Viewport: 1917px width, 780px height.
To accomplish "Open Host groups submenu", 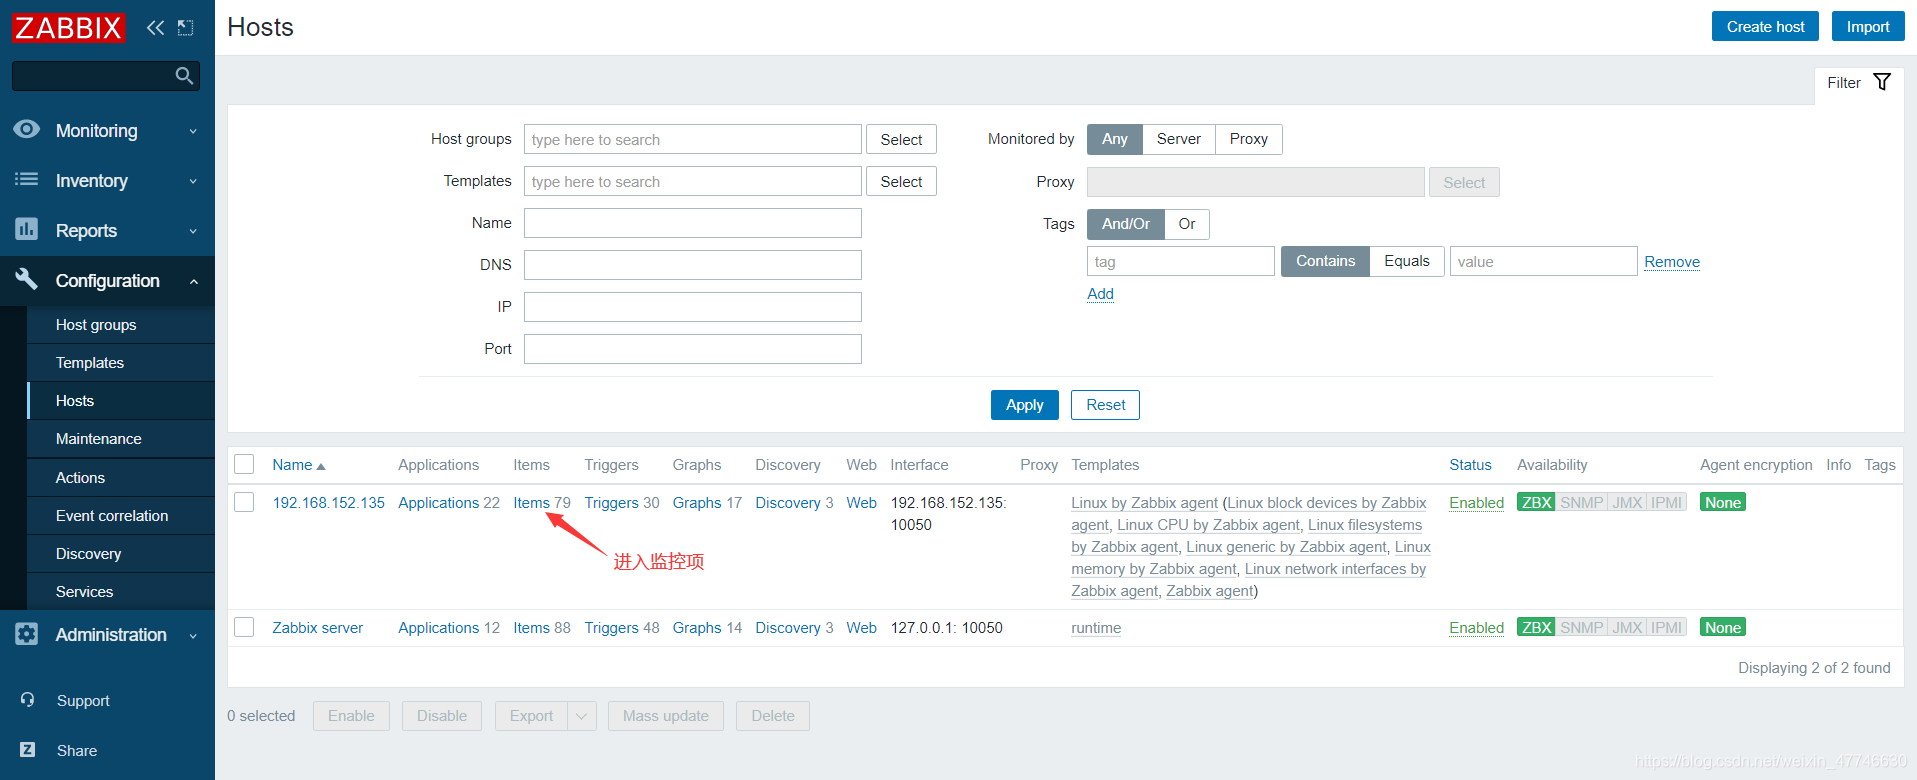I will 96,325.
